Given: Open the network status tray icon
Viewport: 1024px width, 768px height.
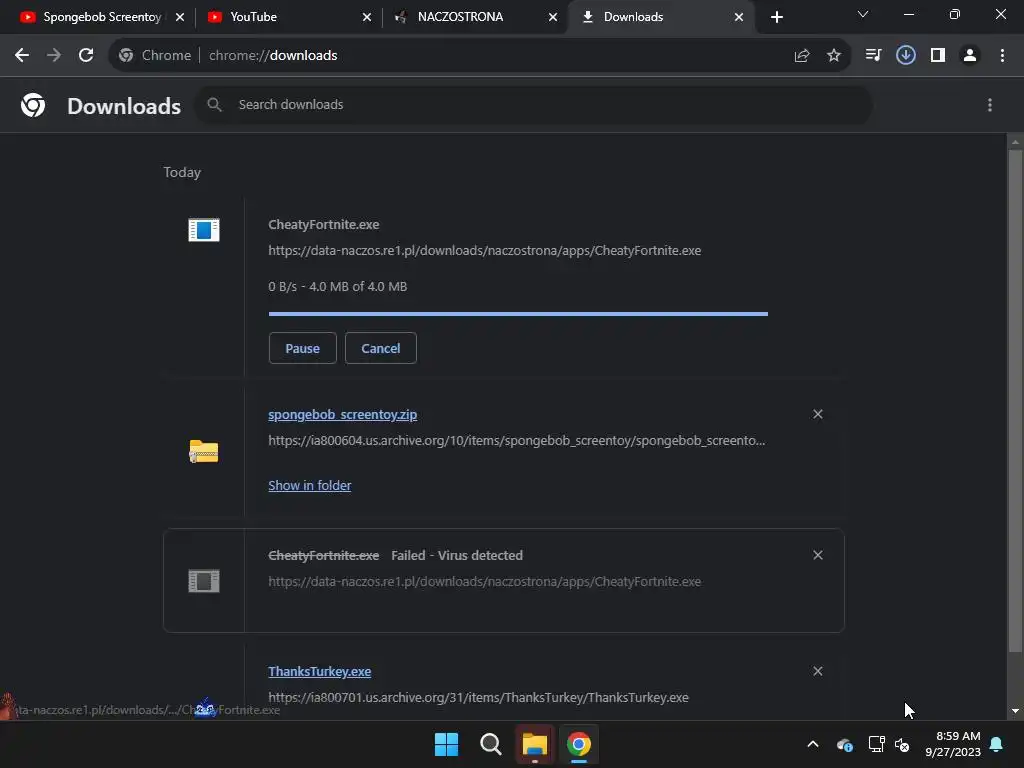Looking at the screenshot, I should (876, 744).
